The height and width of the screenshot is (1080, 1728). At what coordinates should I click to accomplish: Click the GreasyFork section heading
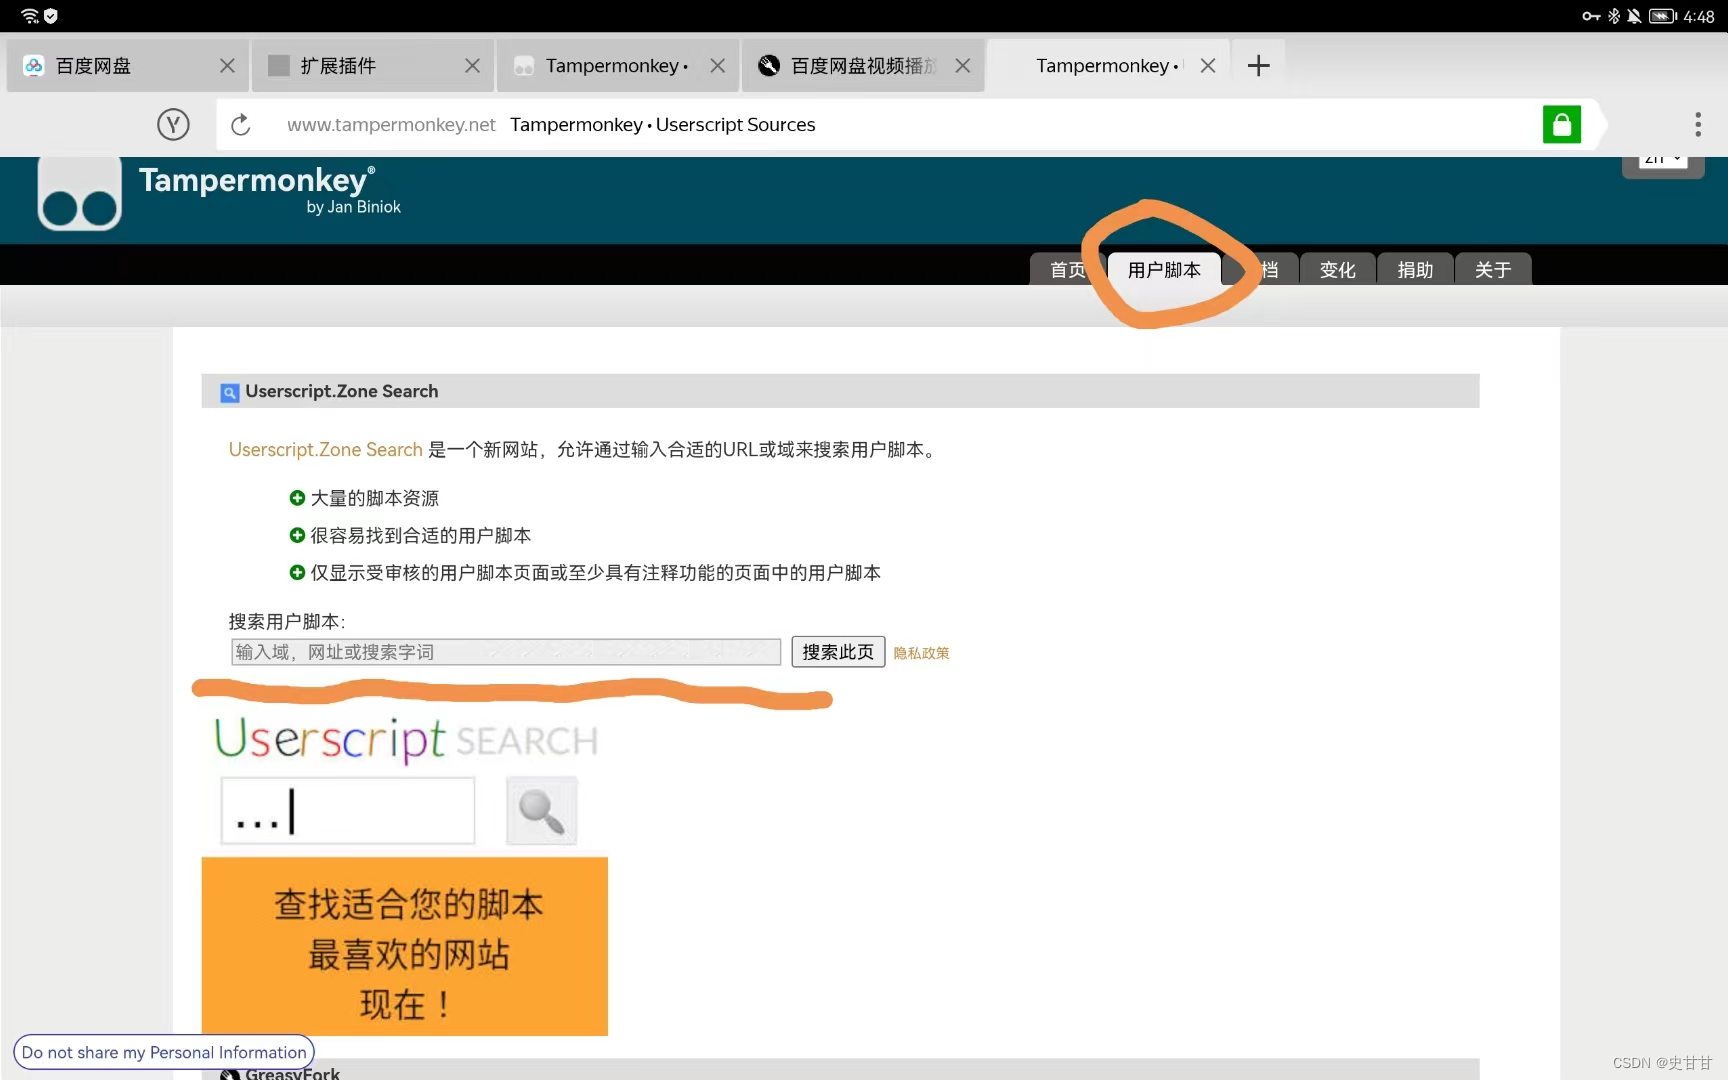(292, 1073)
